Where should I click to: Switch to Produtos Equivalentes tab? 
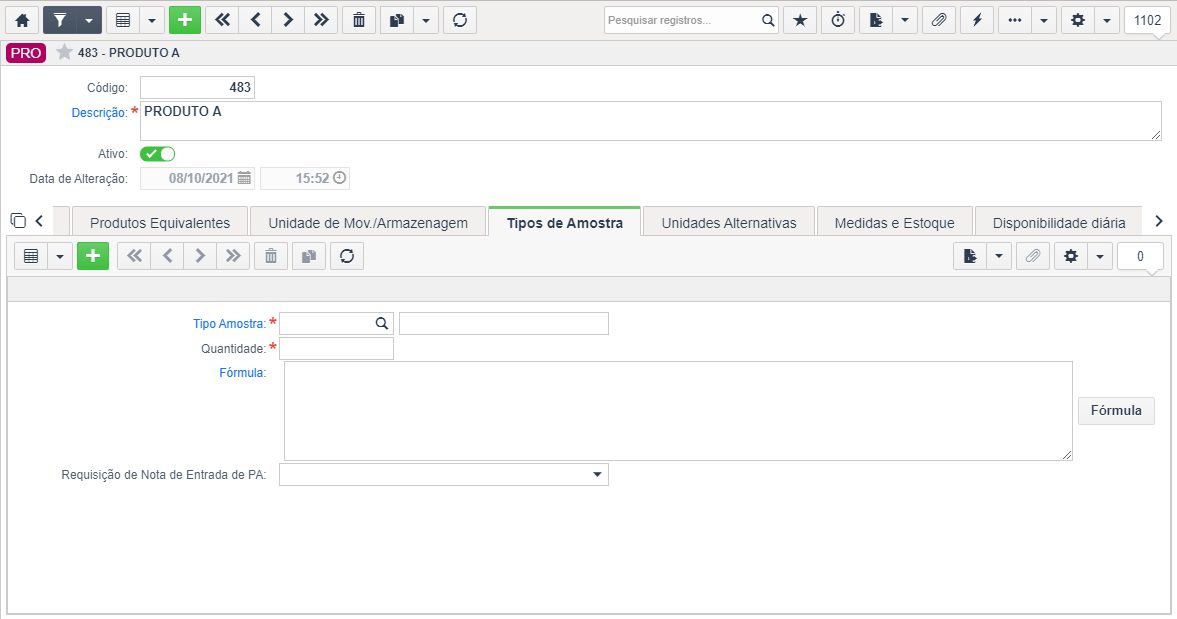point(160,223)
